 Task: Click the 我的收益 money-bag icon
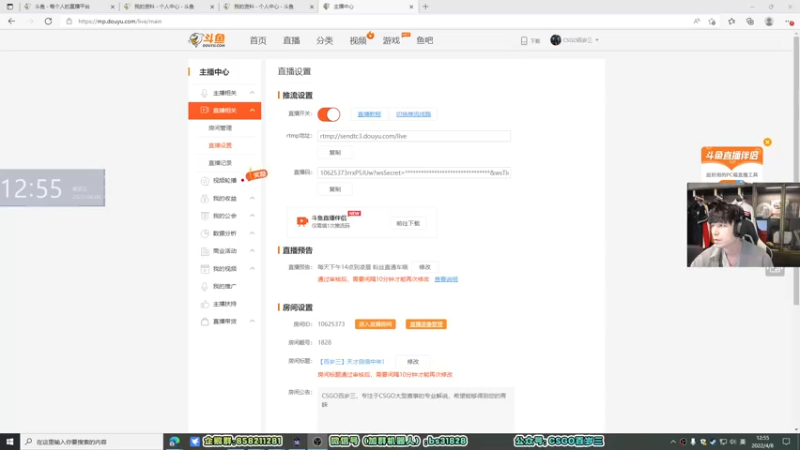[205, 198]
